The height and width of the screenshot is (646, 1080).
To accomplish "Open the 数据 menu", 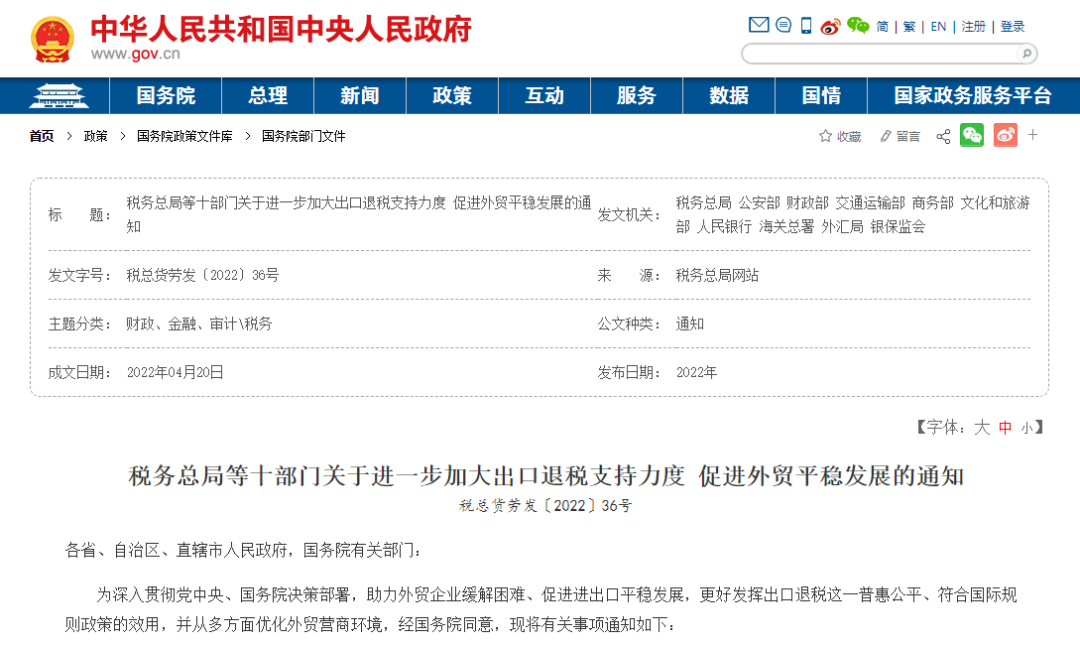I will [729, 96].
